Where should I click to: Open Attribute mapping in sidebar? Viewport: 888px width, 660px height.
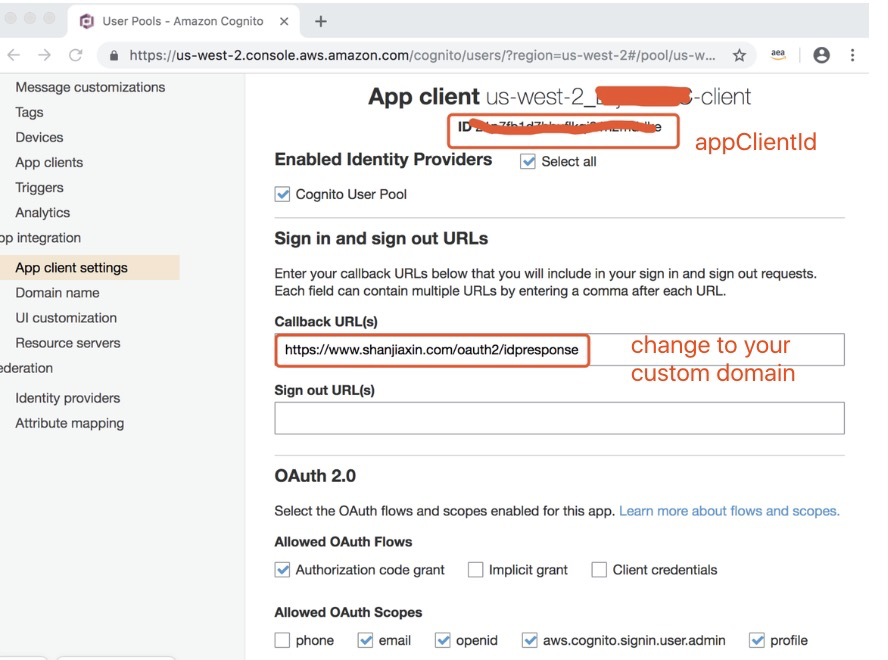tap(70, 423)
